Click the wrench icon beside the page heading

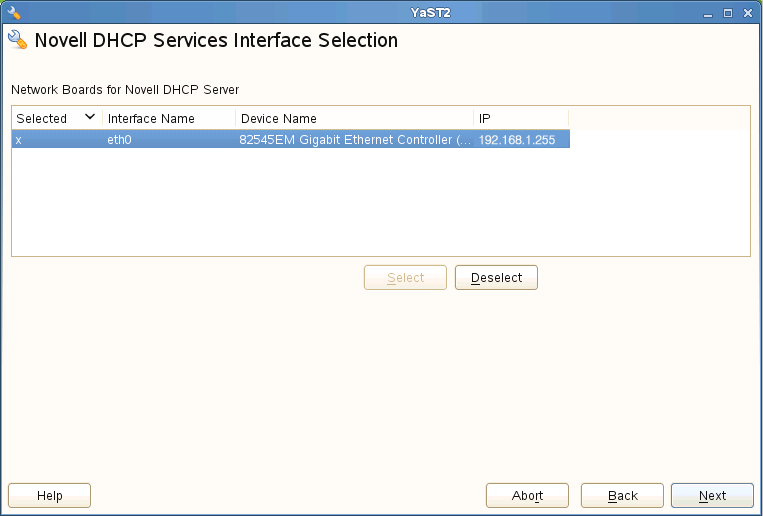click(17, 41)
